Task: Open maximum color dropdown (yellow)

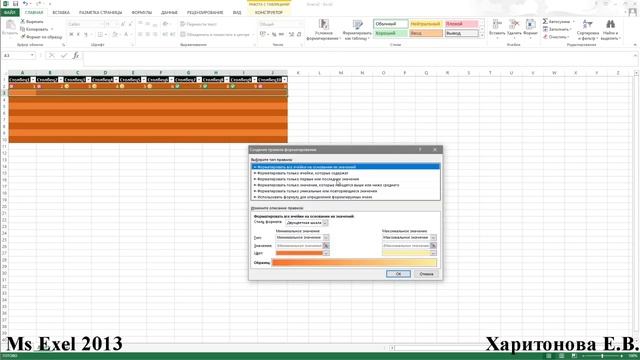Action: 433,253
